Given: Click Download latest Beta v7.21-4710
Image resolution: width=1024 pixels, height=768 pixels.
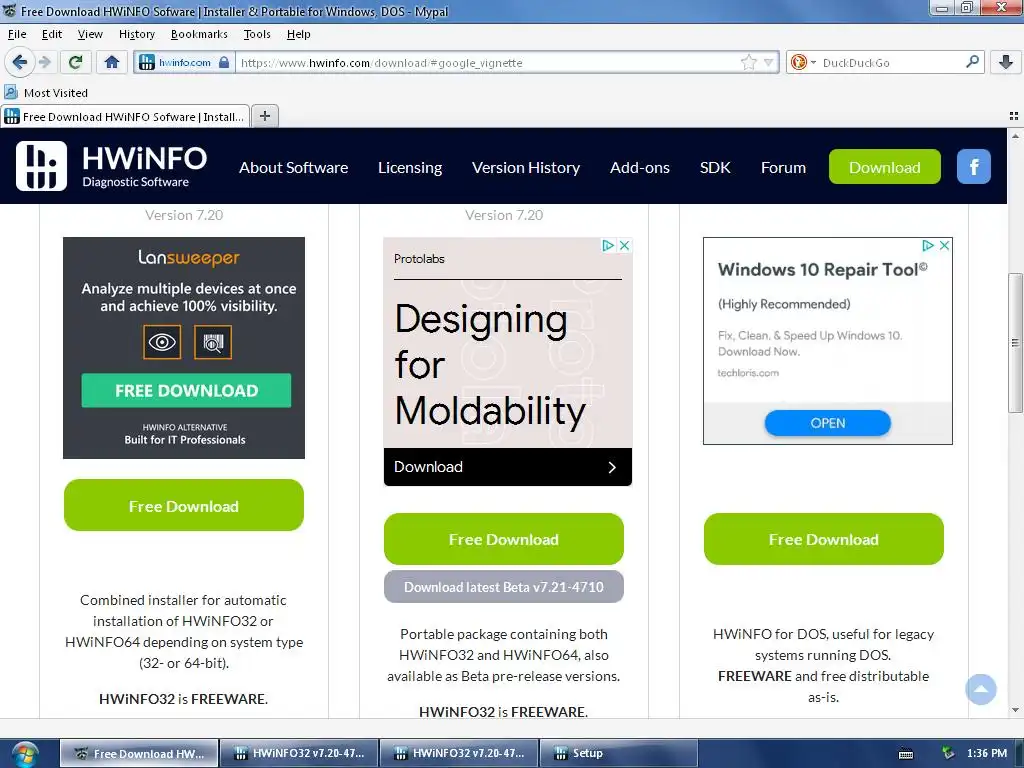Looking at the screenshot, I should click(504, 586).
